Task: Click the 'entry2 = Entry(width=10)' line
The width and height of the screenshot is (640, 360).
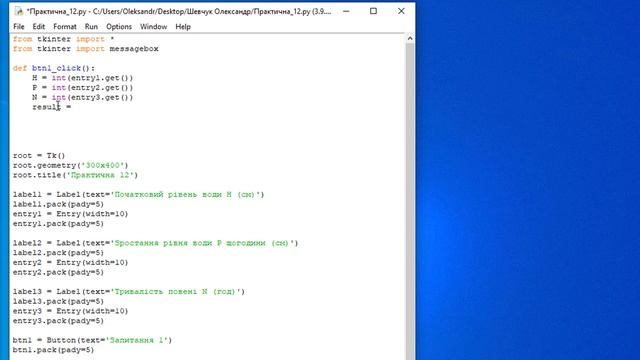Action: 71,262
